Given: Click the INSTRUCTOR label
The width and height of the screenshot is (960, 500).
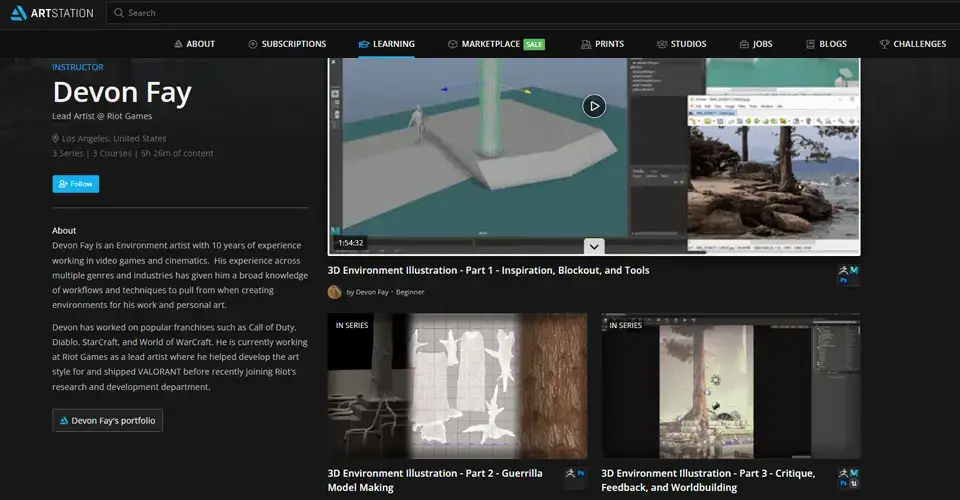Looking at the screenshot, I should [x=78, y=67].
